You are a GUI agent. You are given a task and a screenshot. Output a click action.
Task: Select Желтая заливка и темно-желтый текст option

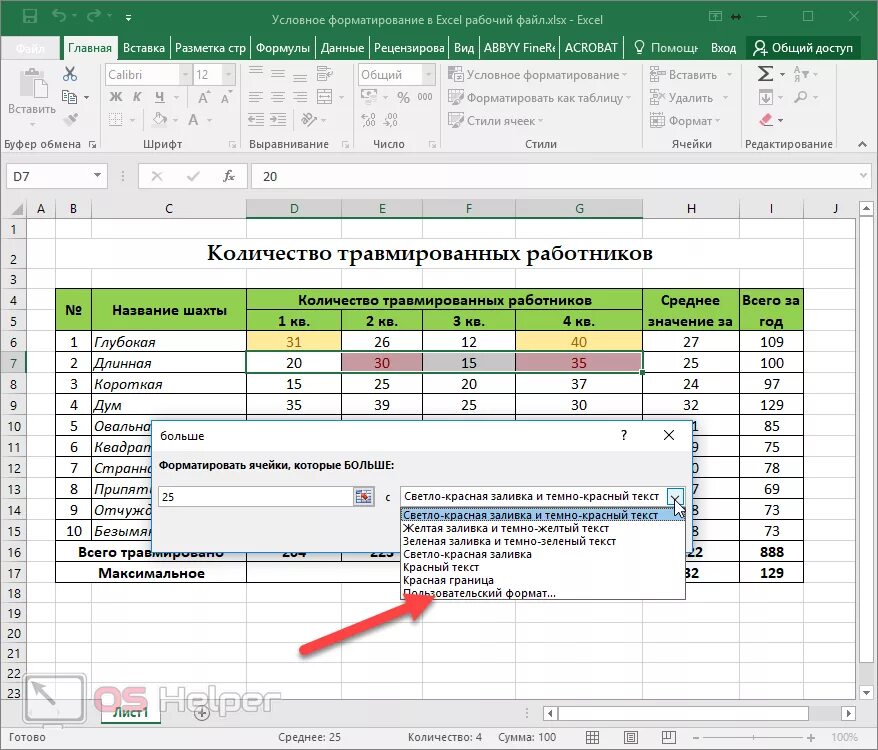click(x=543, y=528)
